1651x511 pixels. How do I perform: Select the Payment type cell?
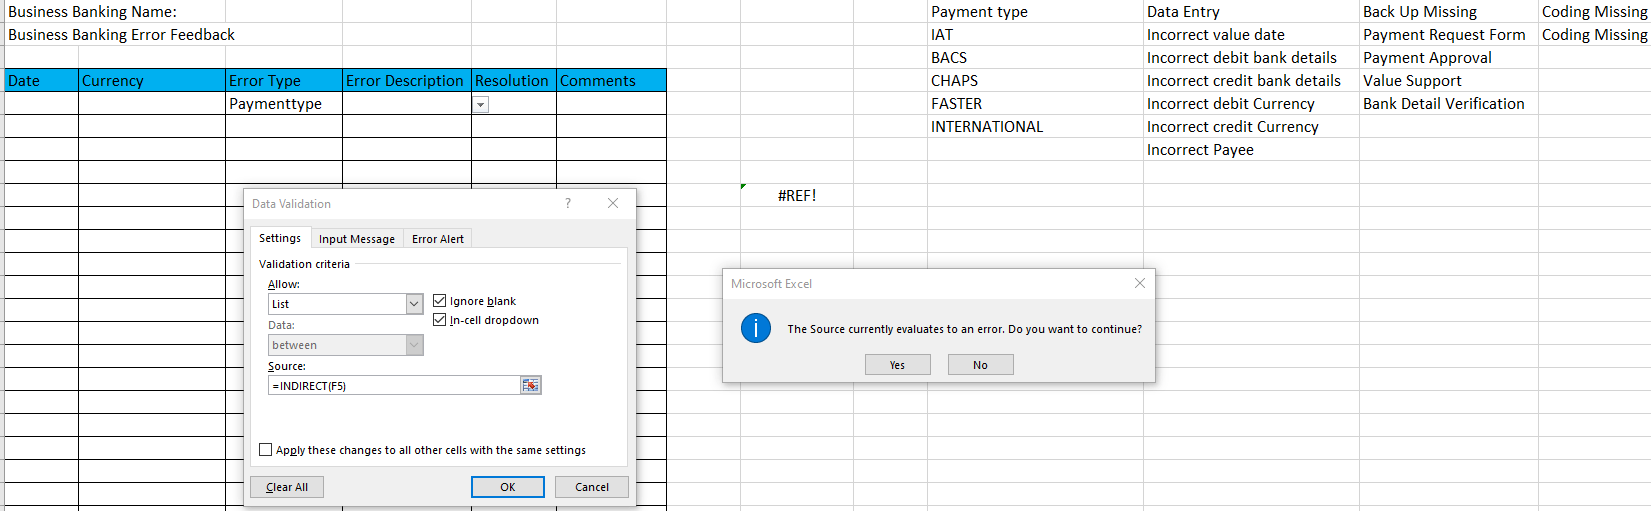(x=1035, y=11)
